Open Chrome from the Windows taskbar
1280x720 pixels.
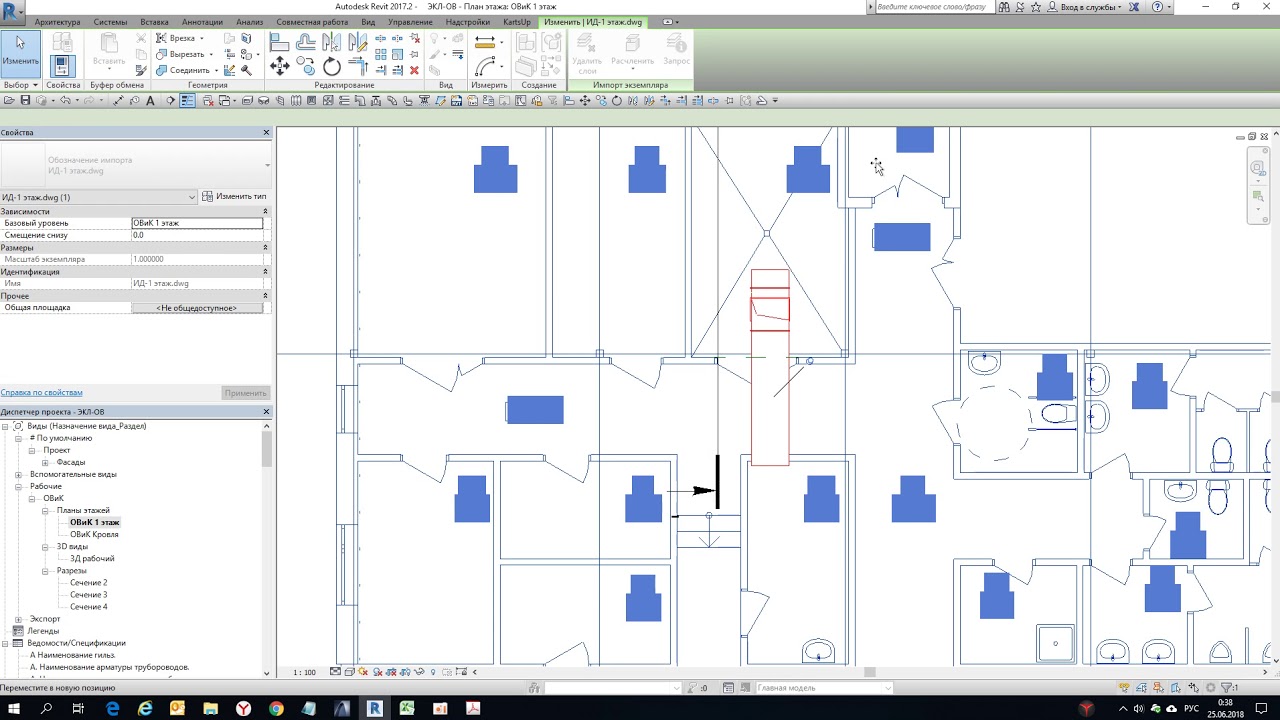pos(276,708)
